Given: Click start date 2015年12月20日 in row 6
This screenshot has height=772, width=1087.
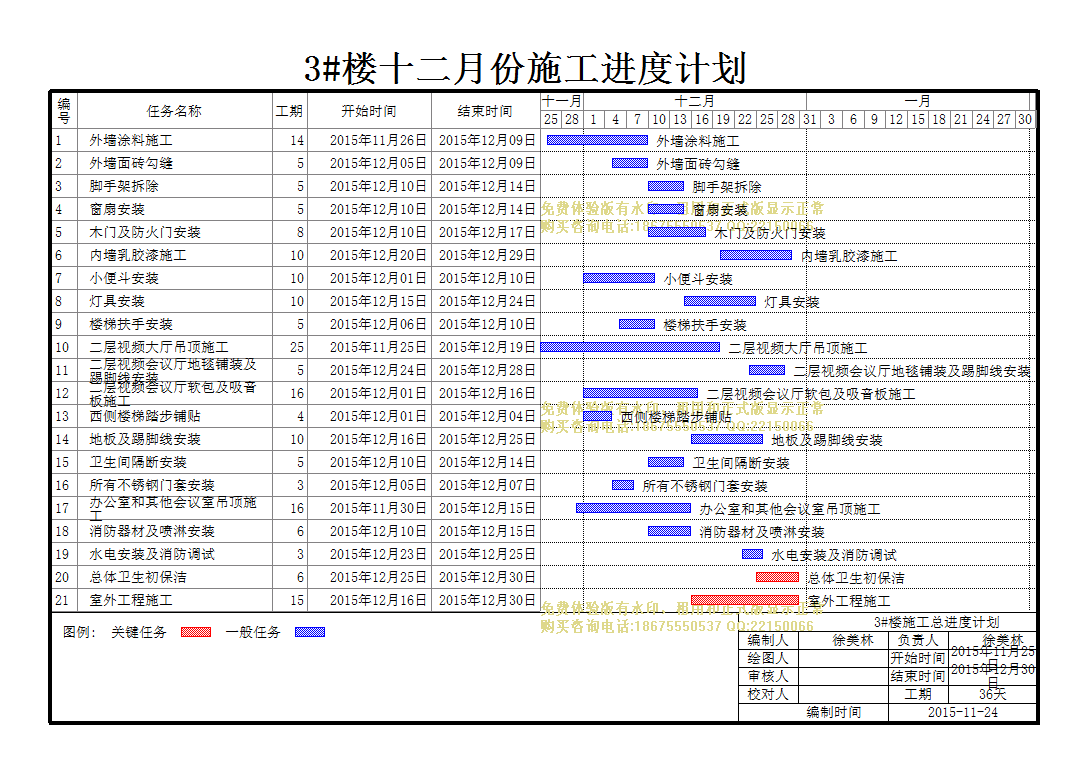Looking at the screenshot, I should pos(378,255).
